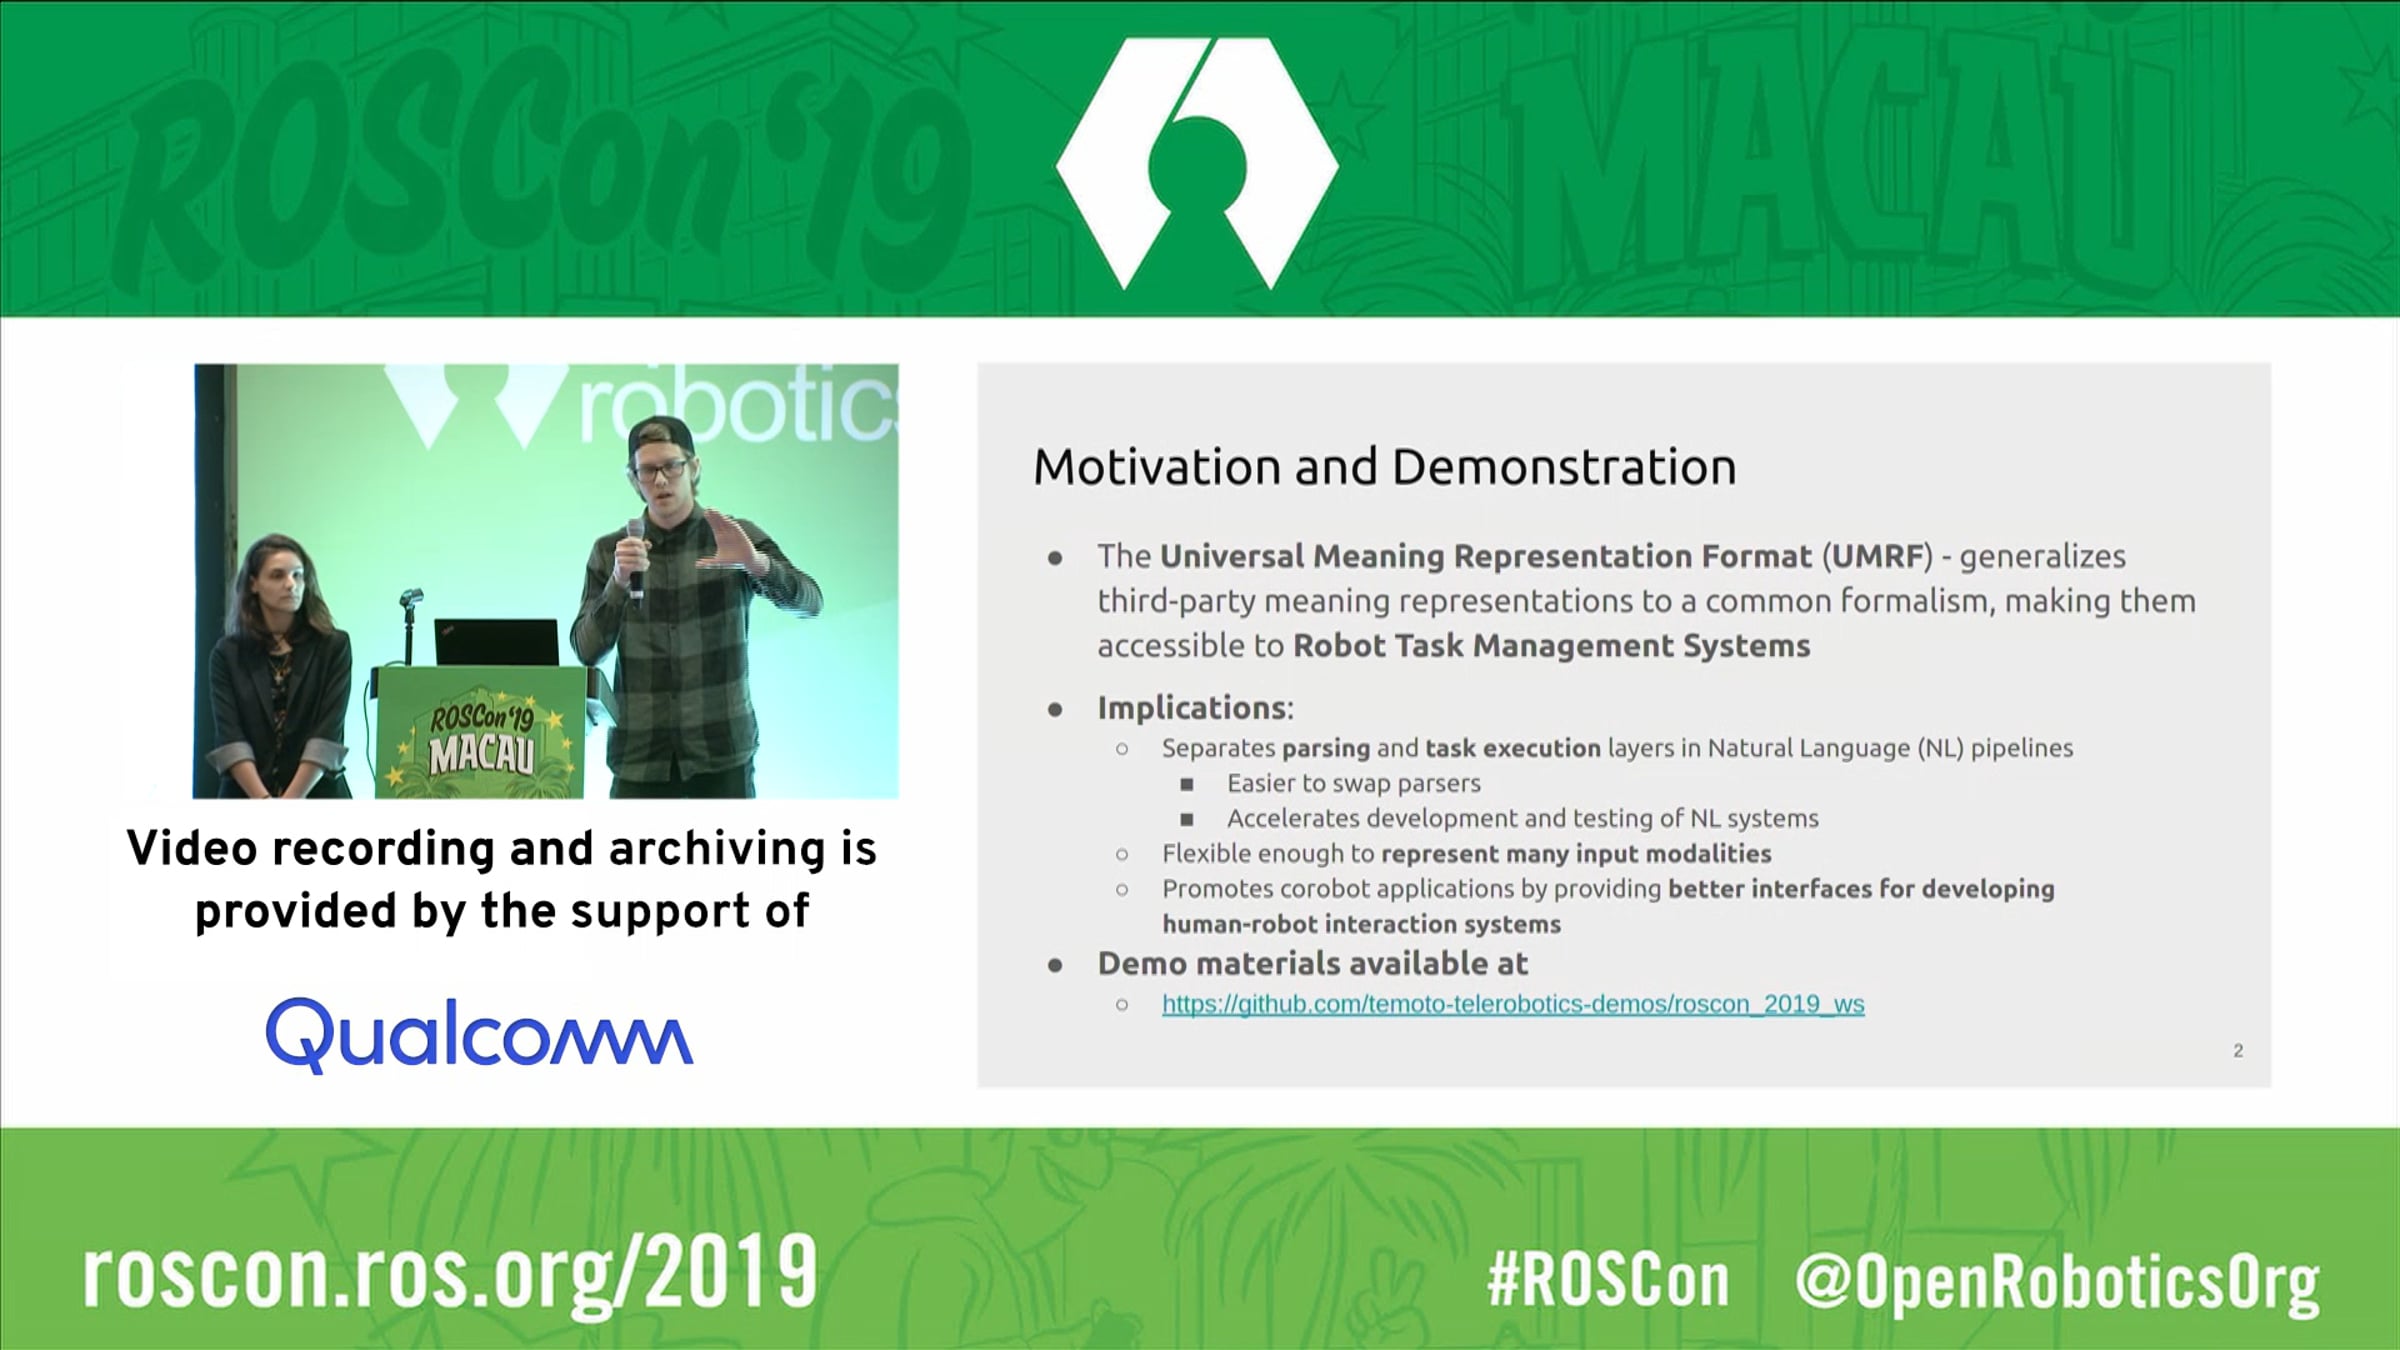Click the robotics logo behind the speaker
Image resolution: width=2400 pixels, height=1350 pixels.
click(640, 405)
